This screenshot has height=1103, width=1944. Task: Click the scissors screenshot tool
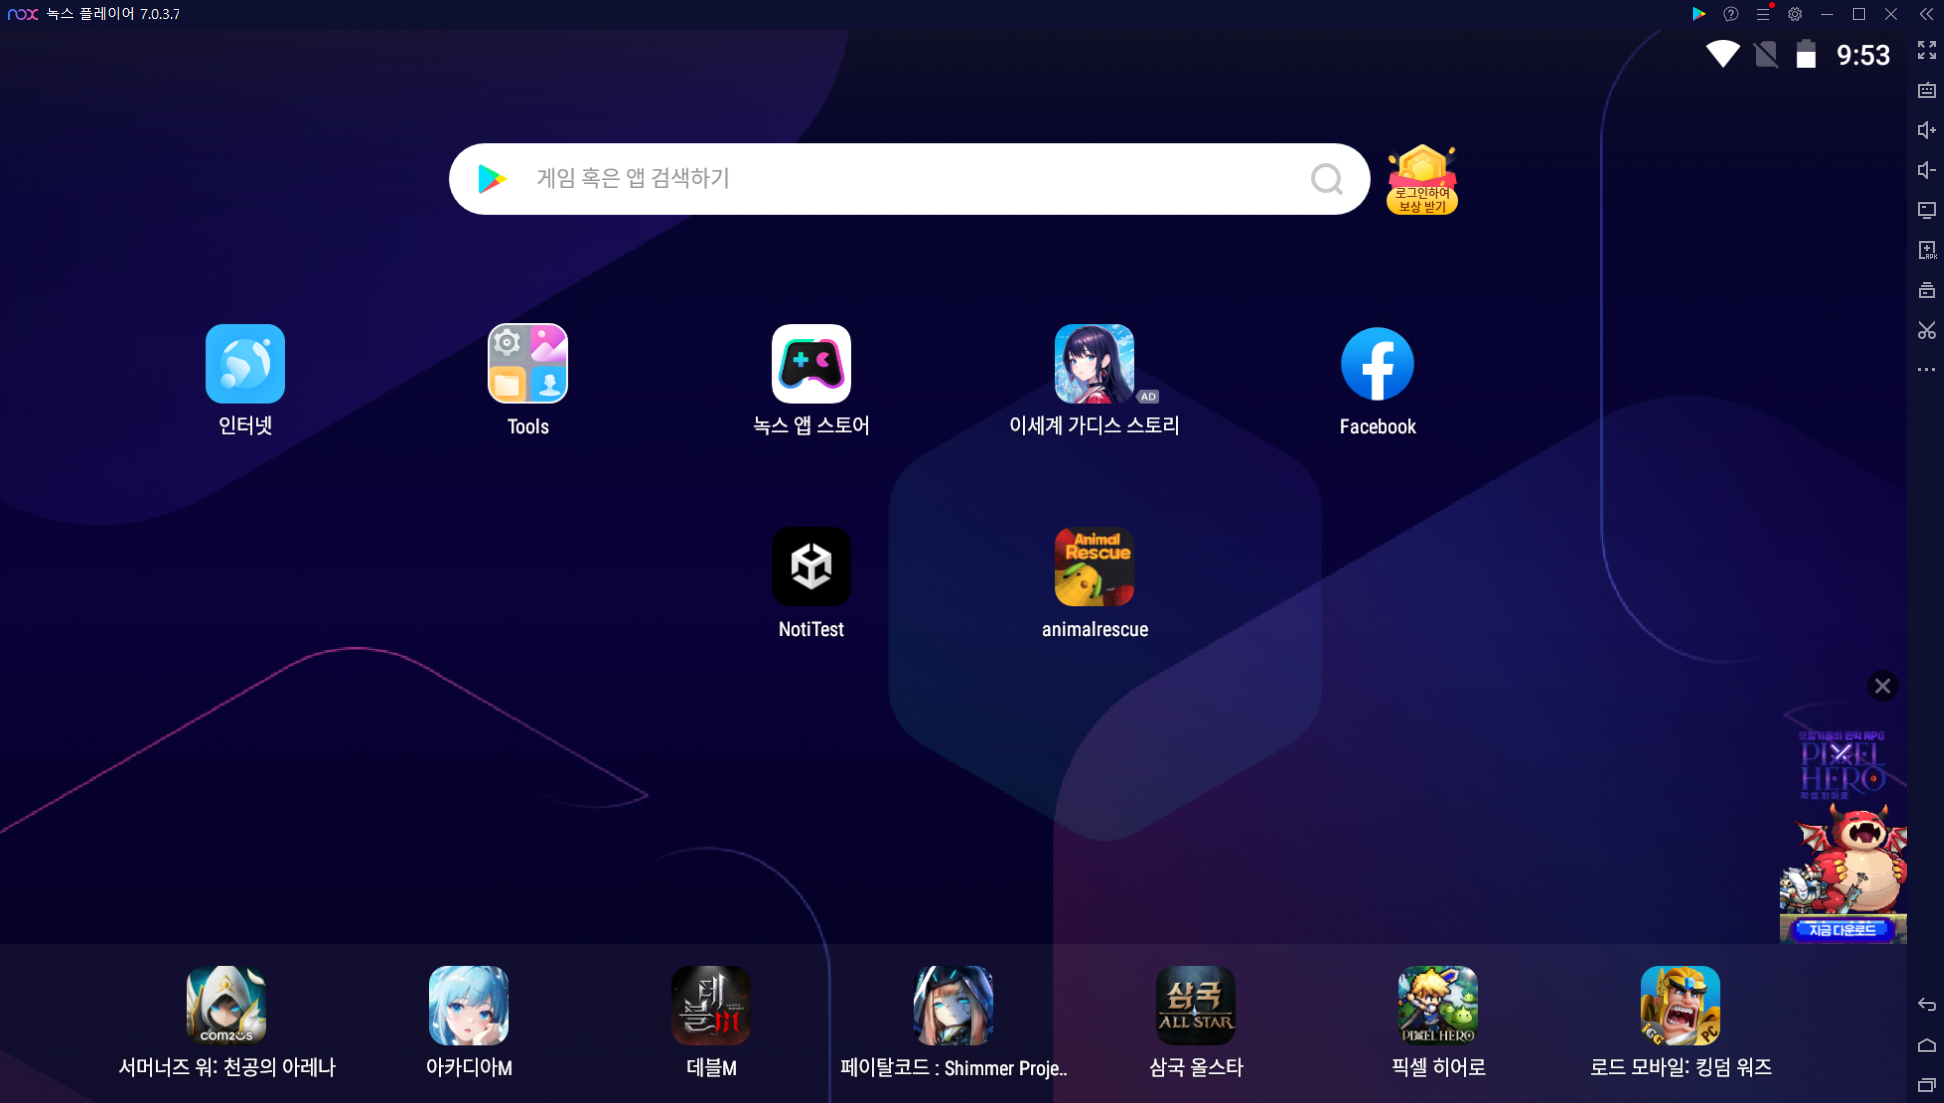click(1926, 330)
